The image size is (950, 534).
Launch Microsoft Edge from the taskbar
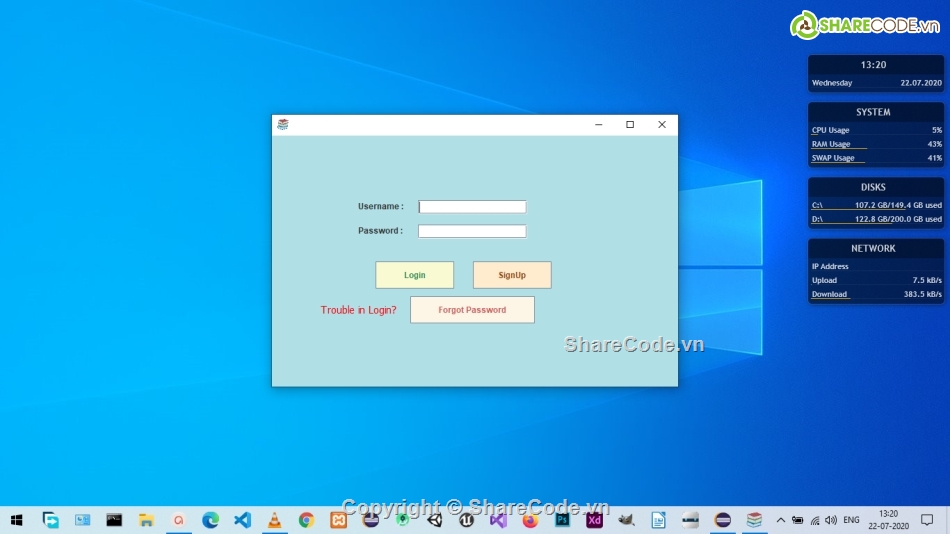[210, 520]
